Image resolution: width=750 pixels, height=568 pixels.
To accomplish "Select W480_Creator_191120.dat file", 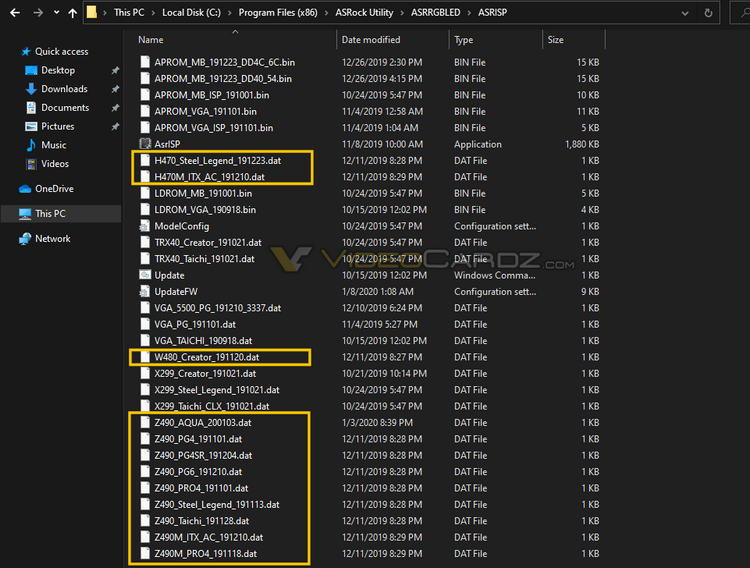I will click(x=207, y=357).
